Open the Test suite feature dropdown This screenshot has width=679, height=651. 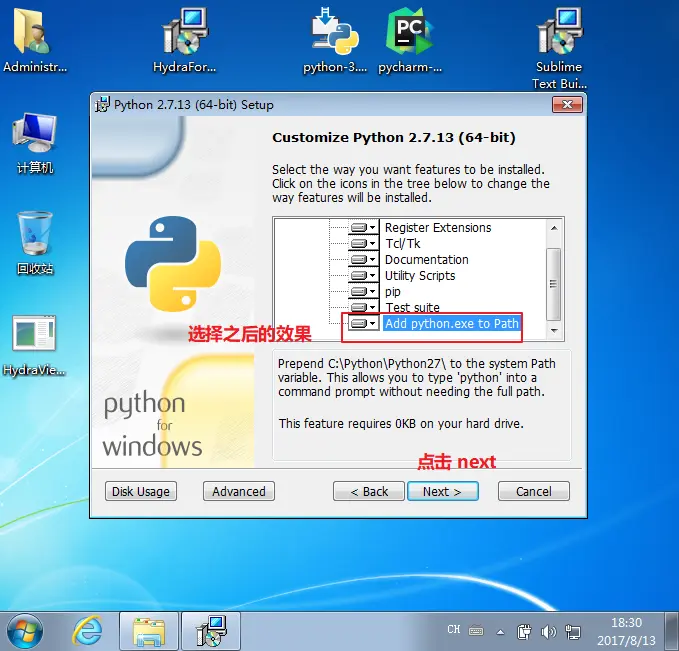[x=364, y=308]
